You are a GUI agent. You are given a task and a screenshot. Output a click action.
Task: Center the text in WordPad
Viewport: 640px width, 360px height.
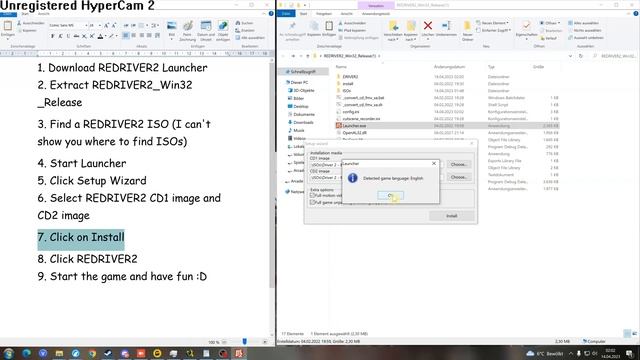click(x=133, y=36)
